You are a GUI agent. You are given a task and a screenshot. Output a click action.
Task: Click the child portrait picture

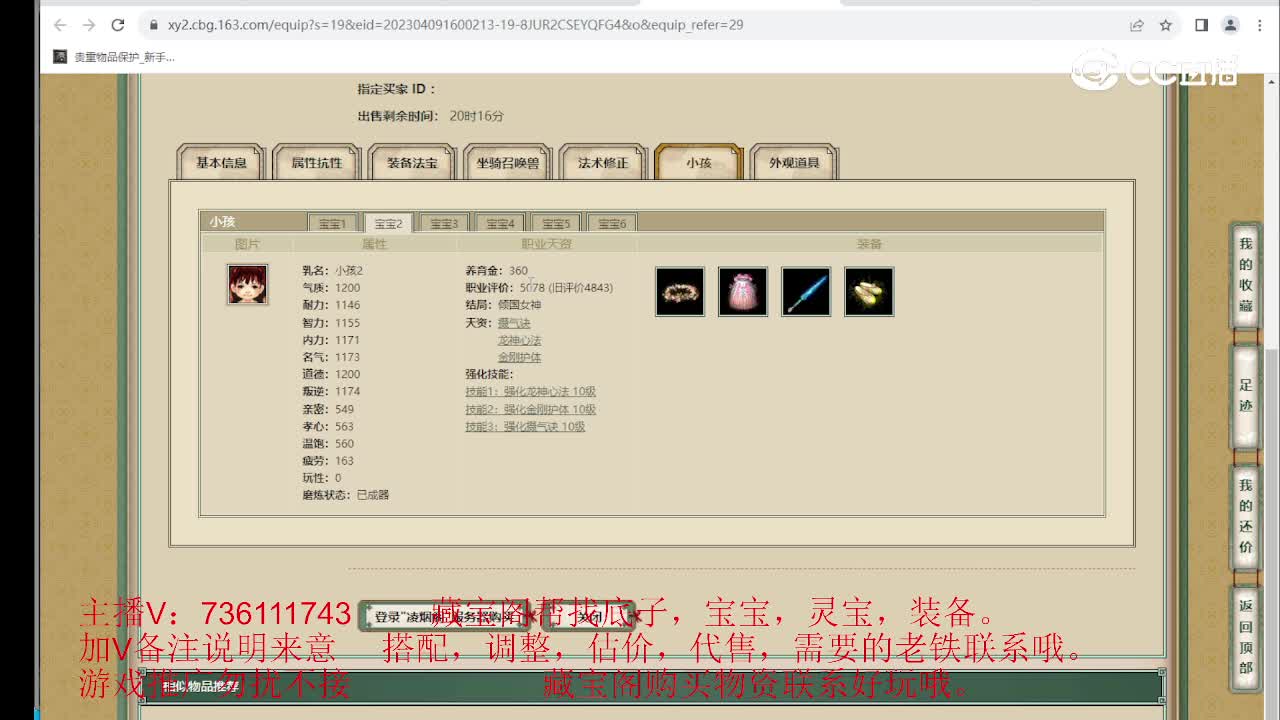(x=247, y=284)
